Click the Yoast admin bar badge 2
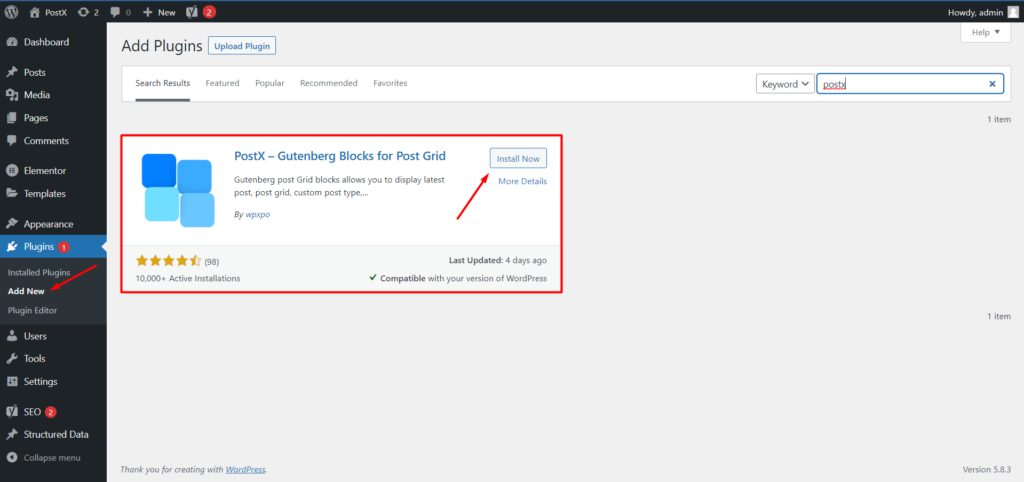The height and width of the screenshot is (482, 1024). click(x=209, y=12)
